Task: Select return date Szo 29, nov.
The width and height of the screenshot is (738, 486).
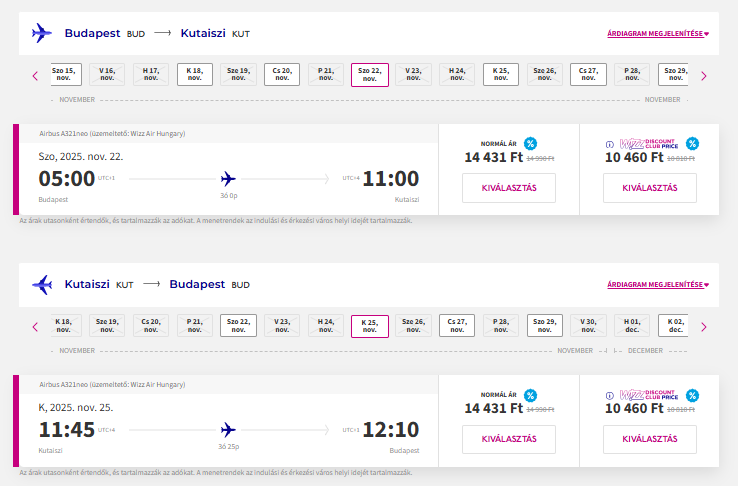Action: [545, 326]
